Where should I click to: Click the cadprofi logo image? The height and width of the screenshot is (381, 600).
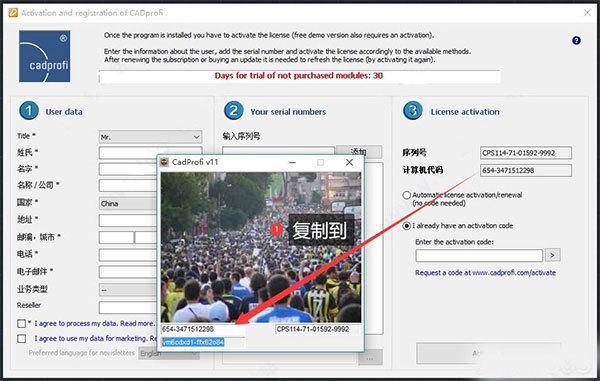pyautogui.click(x=45, y=56)
